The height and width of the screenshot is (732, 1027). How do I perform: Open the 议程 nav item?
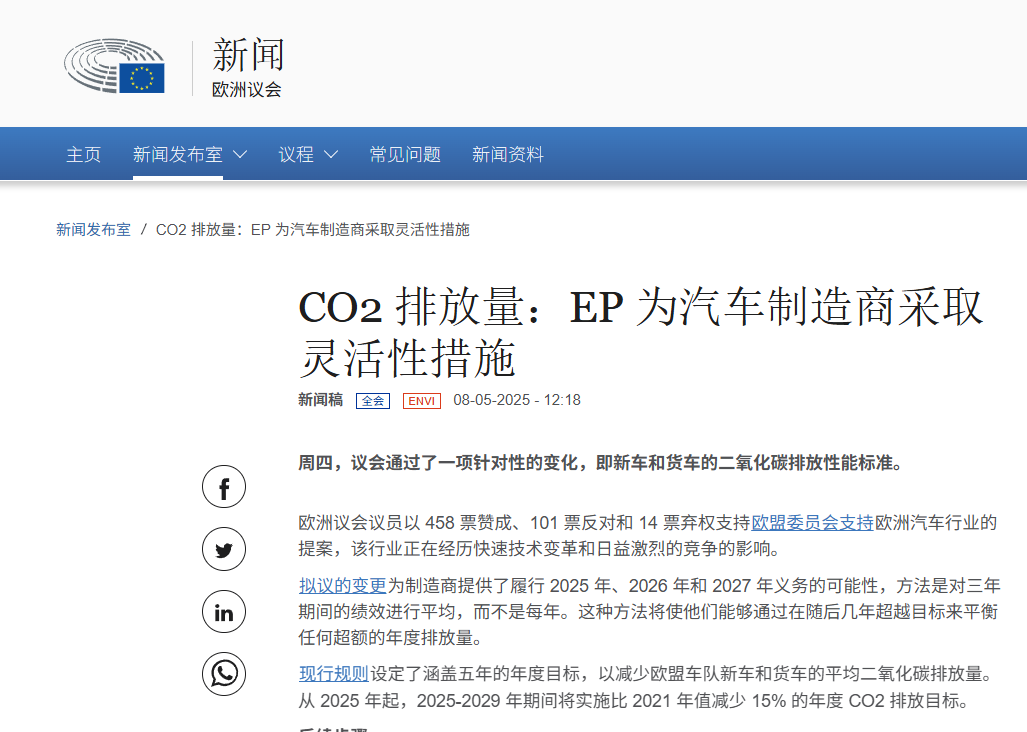[296, 155]
